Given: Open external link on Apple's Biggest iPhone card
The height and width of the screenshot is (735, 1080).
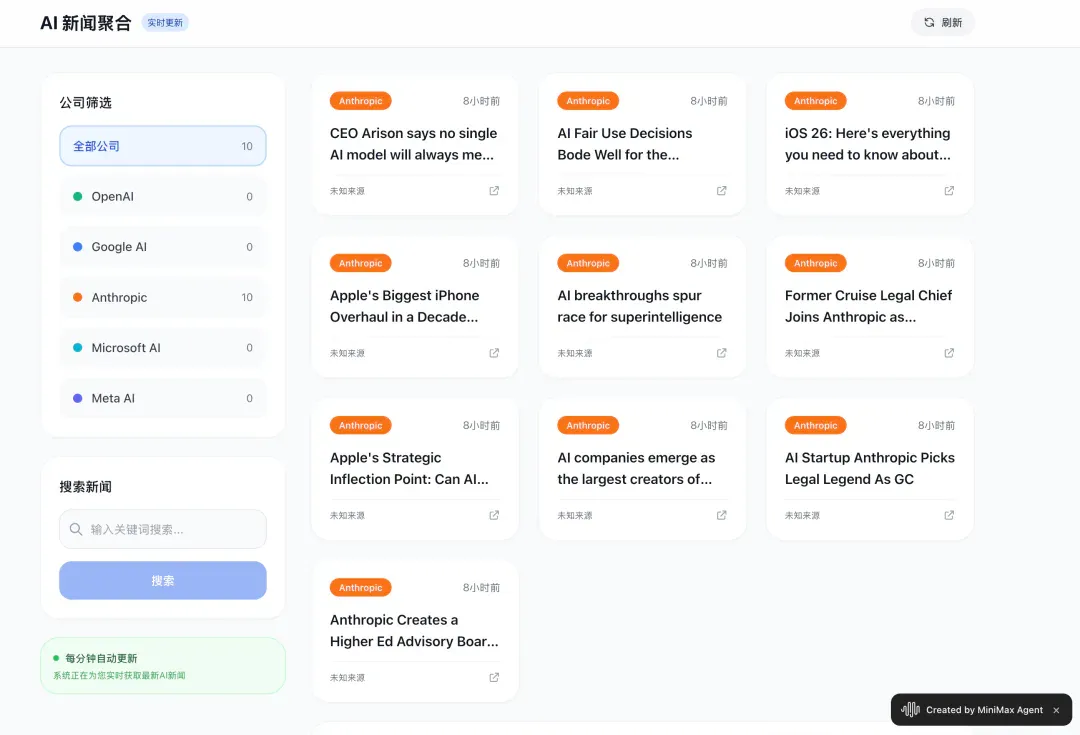Looking at the screenshot, I should point(494,353).
